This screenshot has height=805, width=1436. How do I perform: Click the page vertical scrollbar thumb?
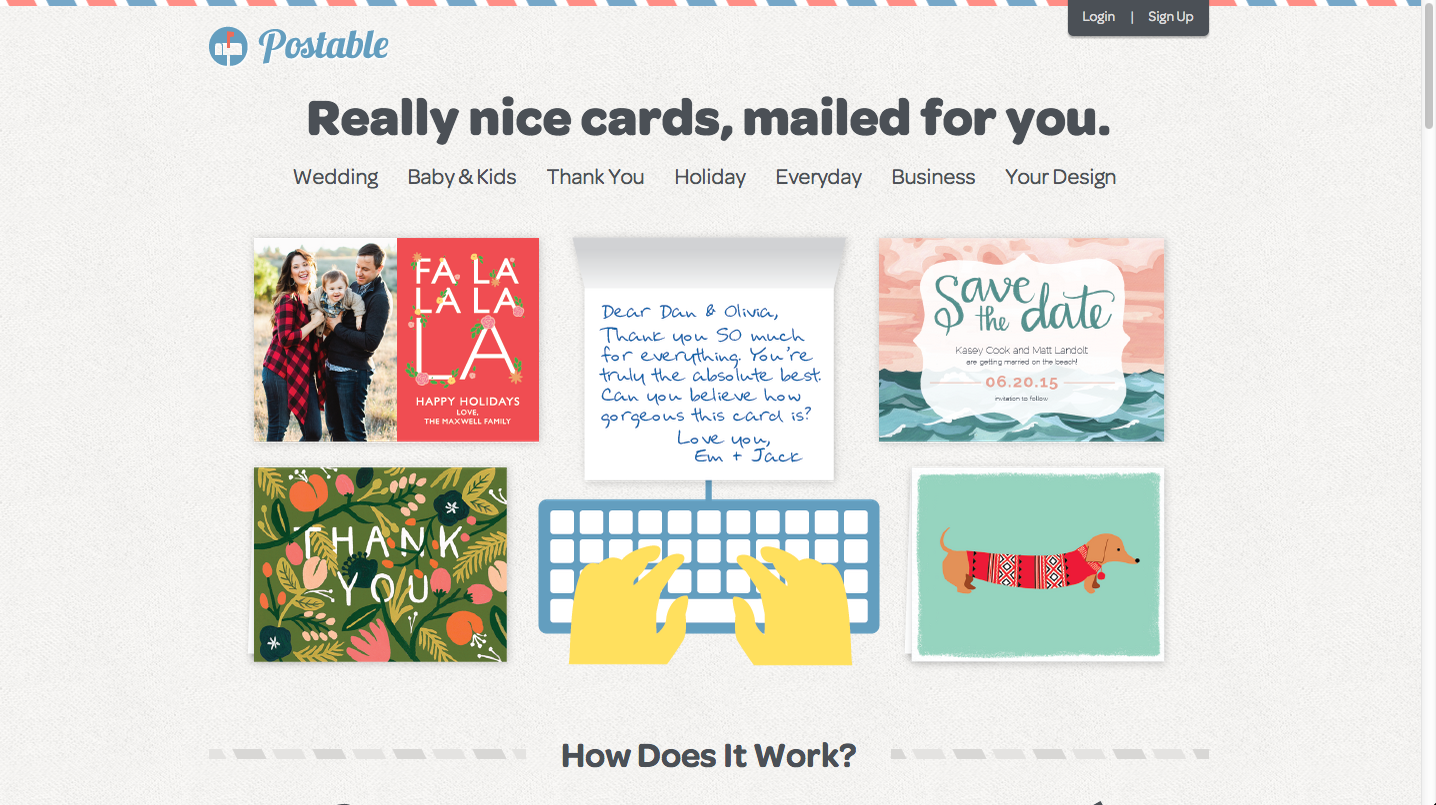pyautogui.click(x=1429, y=66)
